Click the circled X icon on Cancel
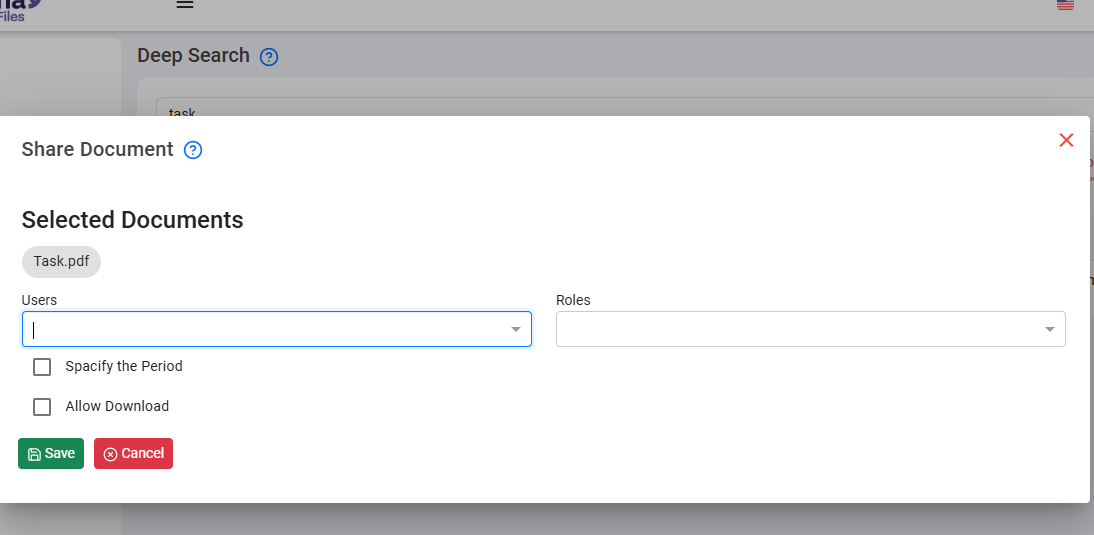This screenshot has width=1094, height=535. click(x=111, y=454)
